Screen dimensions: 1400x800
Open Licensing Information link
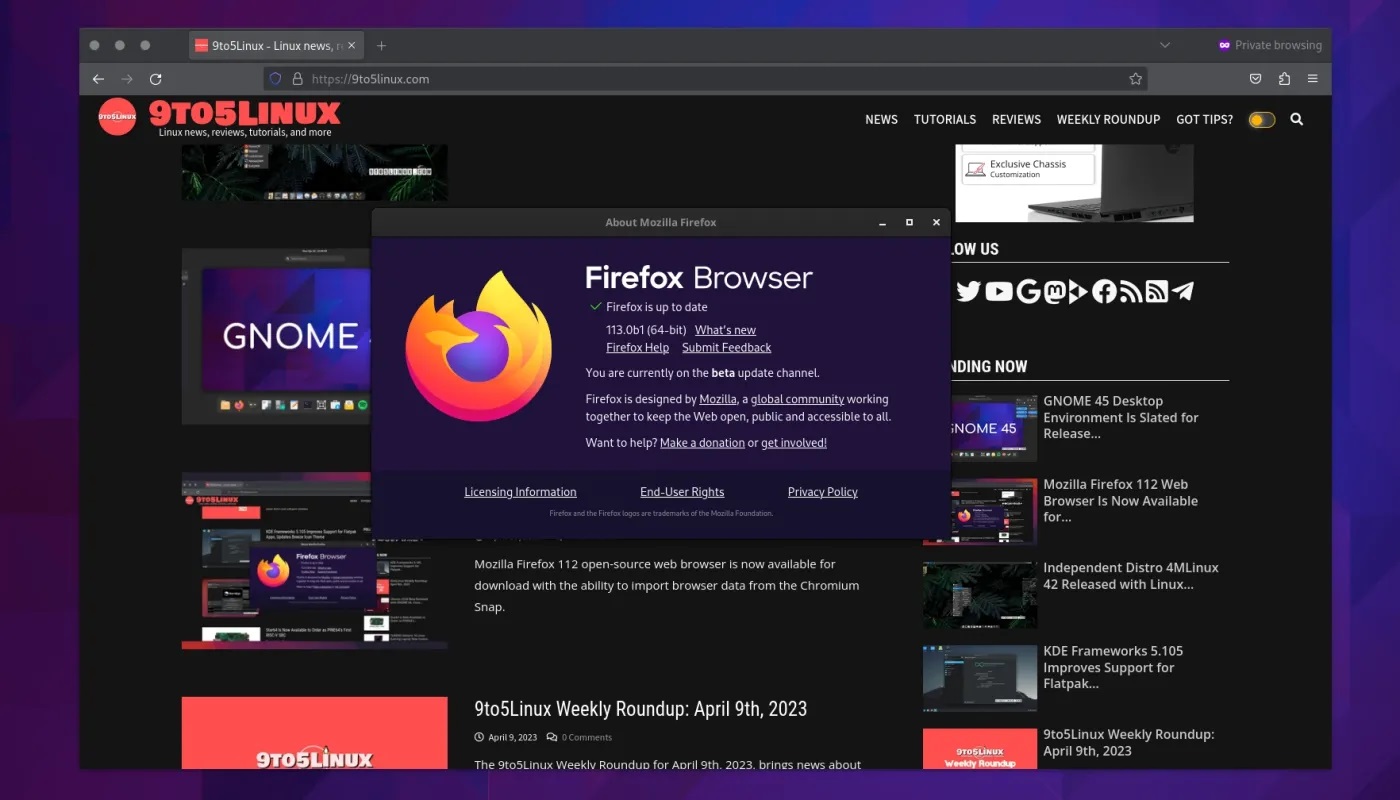click(x=520, y=492)
